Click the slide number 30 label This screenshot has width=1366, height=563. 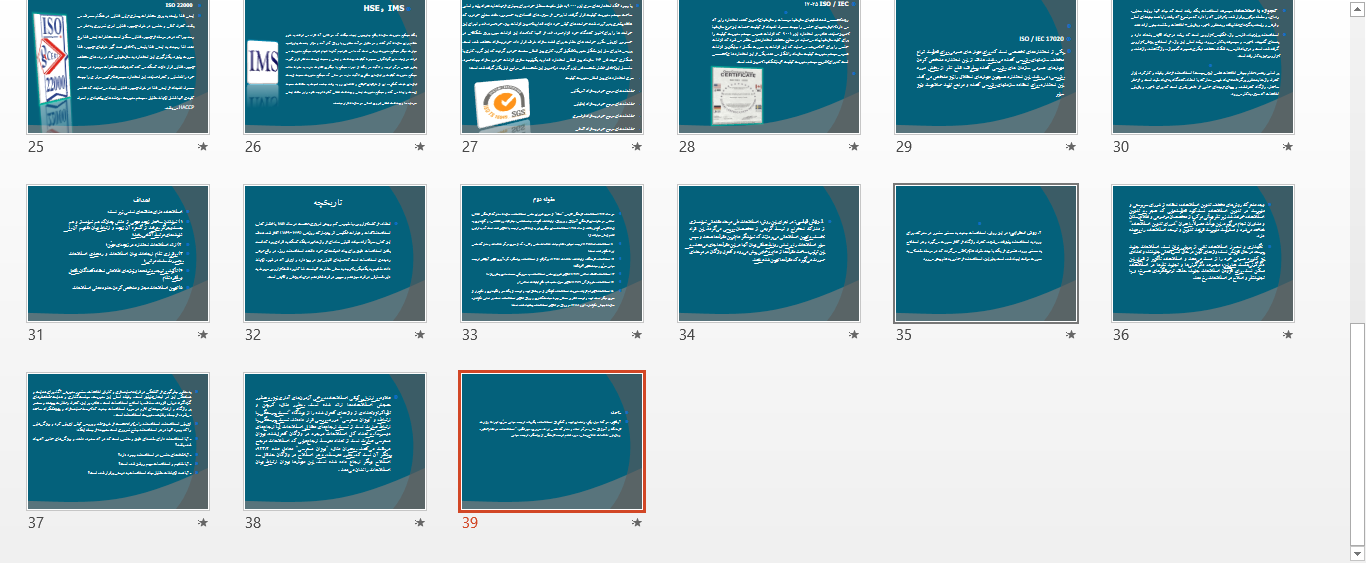tap(1121, 147)
